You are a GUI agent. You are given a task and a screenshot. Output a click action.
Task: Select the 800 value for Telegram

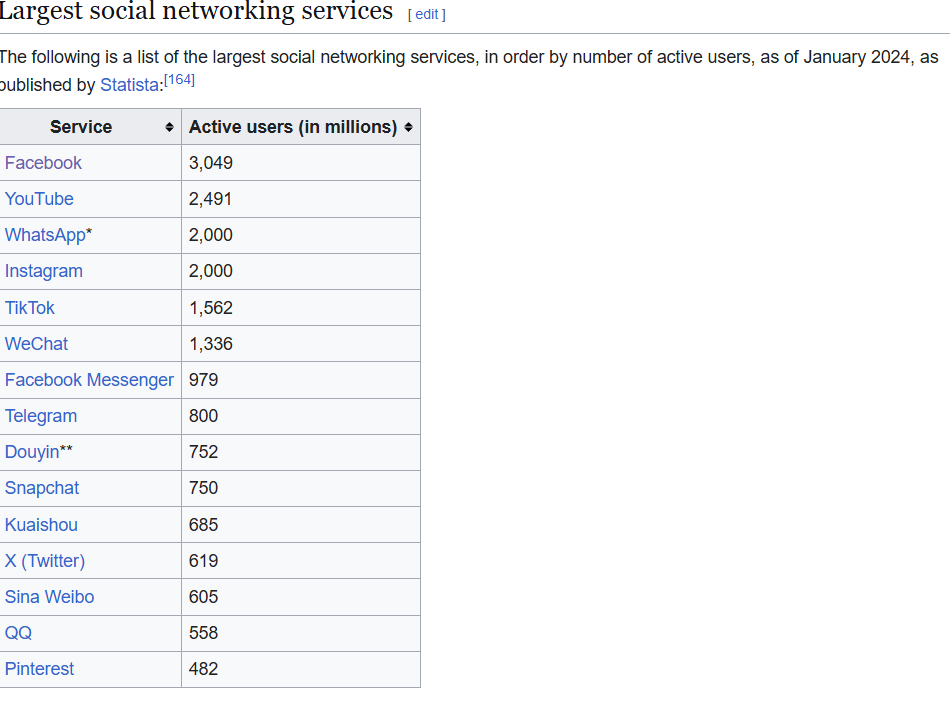(x=204, y=416)
